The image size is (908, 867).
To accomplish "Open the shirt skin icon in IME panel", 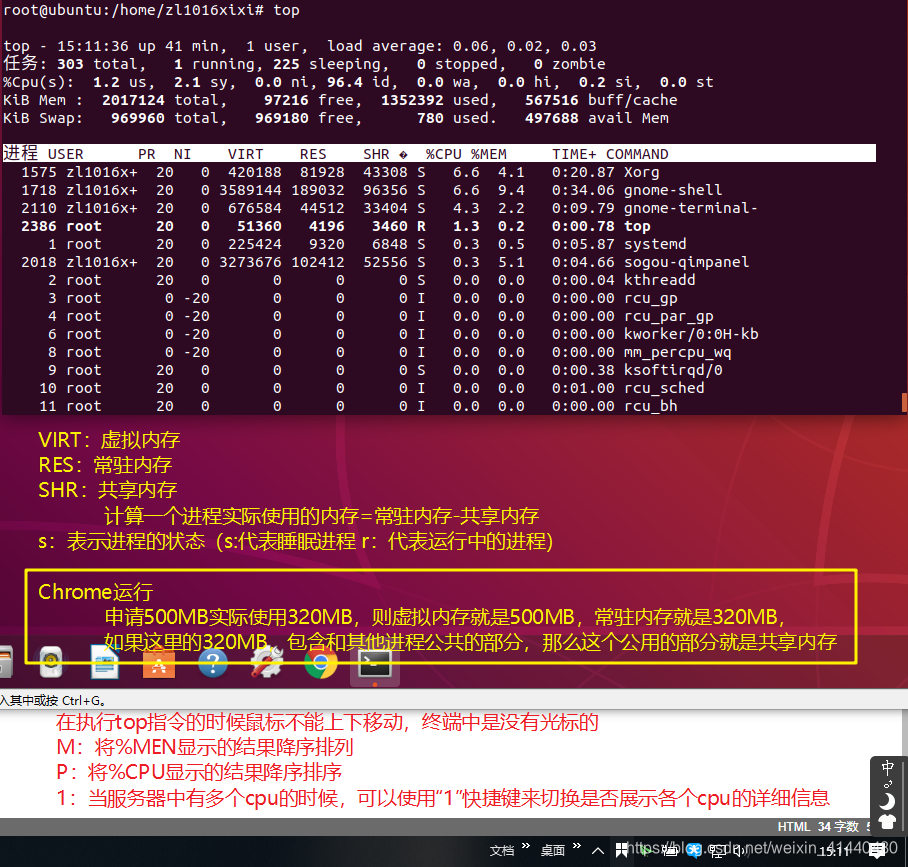I will point(887,821).
